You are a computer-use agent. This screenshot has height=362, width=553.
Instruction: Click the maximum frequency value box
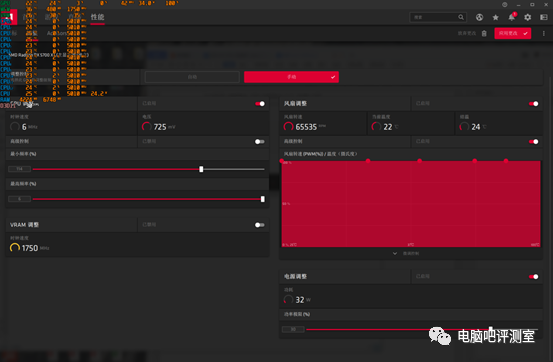pos(19,199)
